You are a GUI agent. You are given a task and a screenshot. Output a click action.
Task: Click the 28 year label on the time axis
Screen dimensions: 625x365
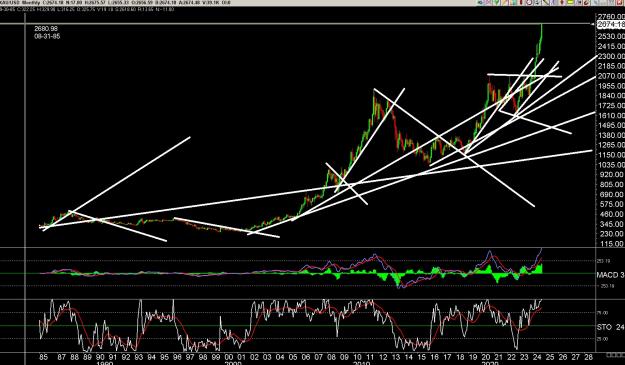pos(588,357)
